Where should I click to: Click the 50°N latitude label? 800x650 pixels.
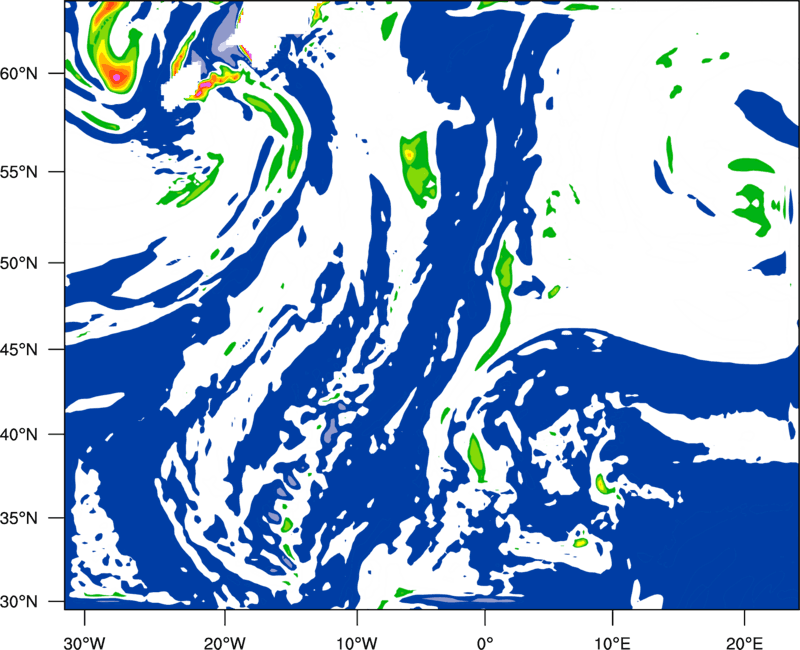(x=19, y=264)
